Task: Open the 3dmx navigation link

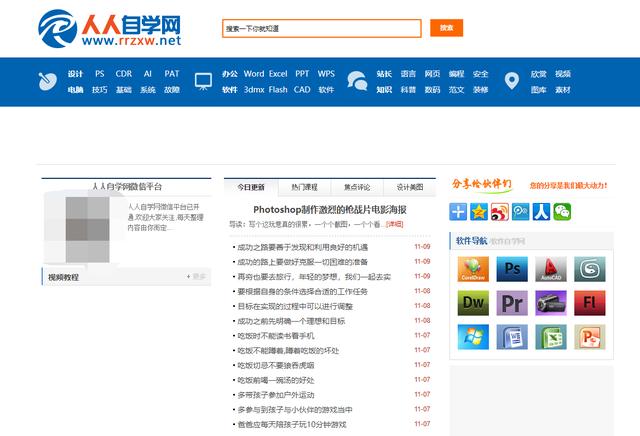Action: (254, 90)
